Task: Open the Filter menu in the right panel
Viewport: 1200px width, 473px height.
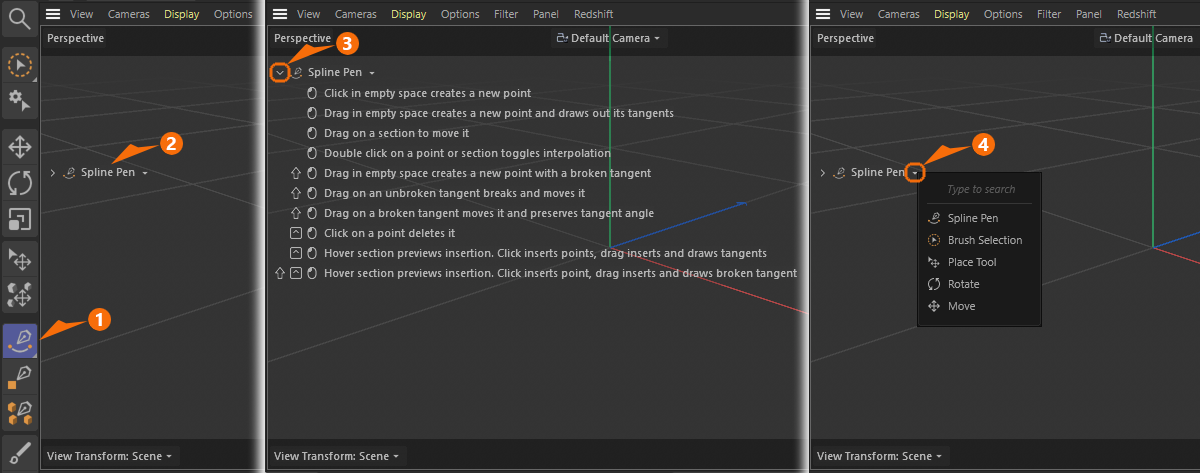Action: 1049,14
